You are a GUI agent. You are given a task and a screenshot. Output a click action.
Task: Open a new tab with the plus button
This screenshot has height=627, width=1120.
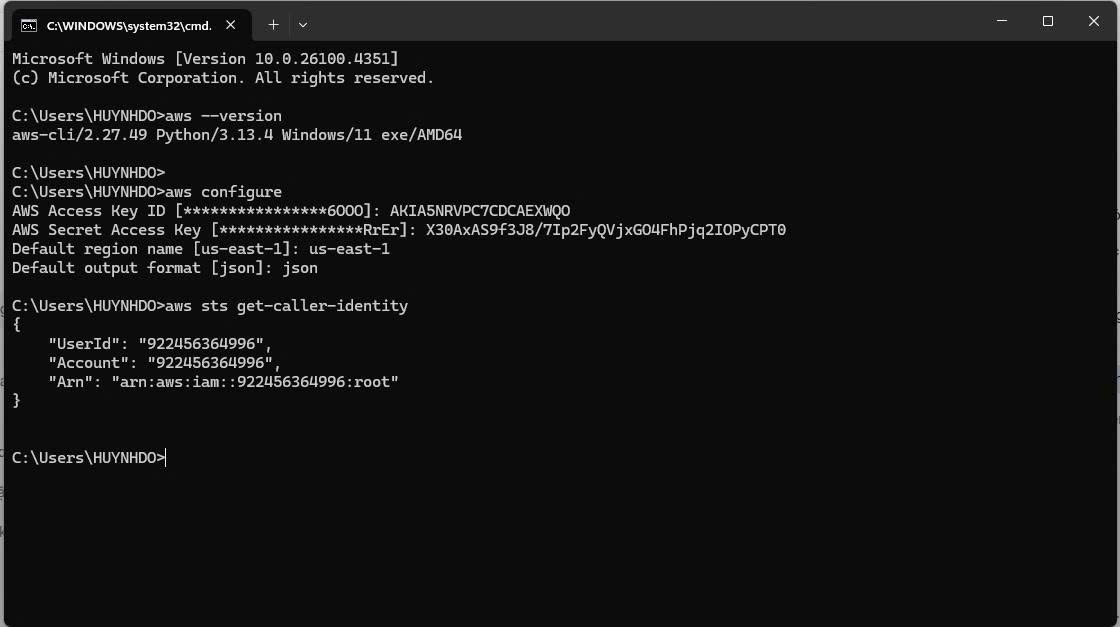(x=273, y=25)
